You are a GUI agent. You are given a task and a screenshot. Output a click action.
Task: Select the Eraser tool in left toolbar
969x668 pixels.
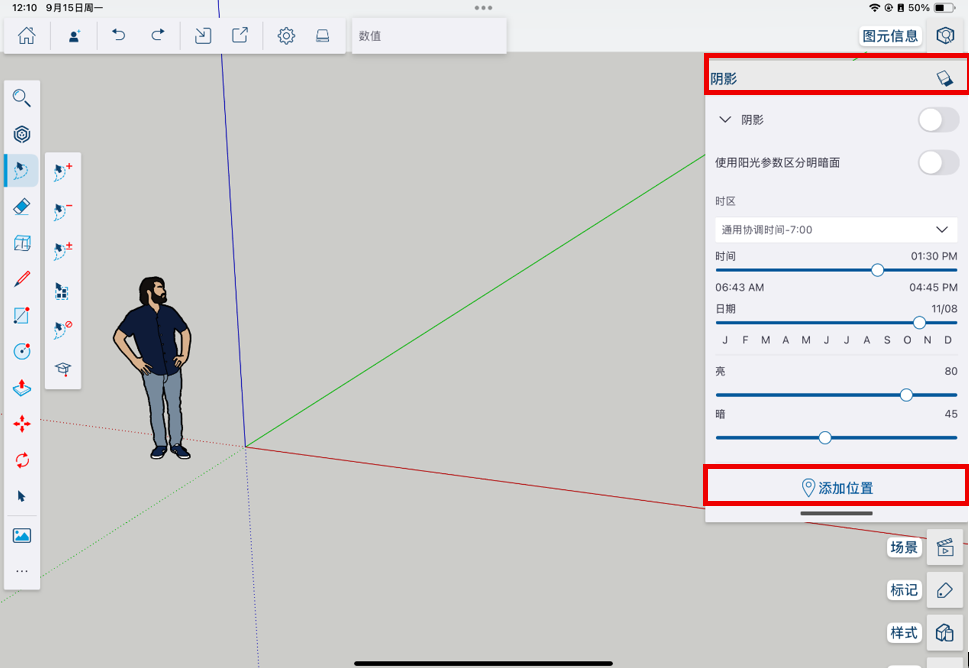[x=22, y=207]
